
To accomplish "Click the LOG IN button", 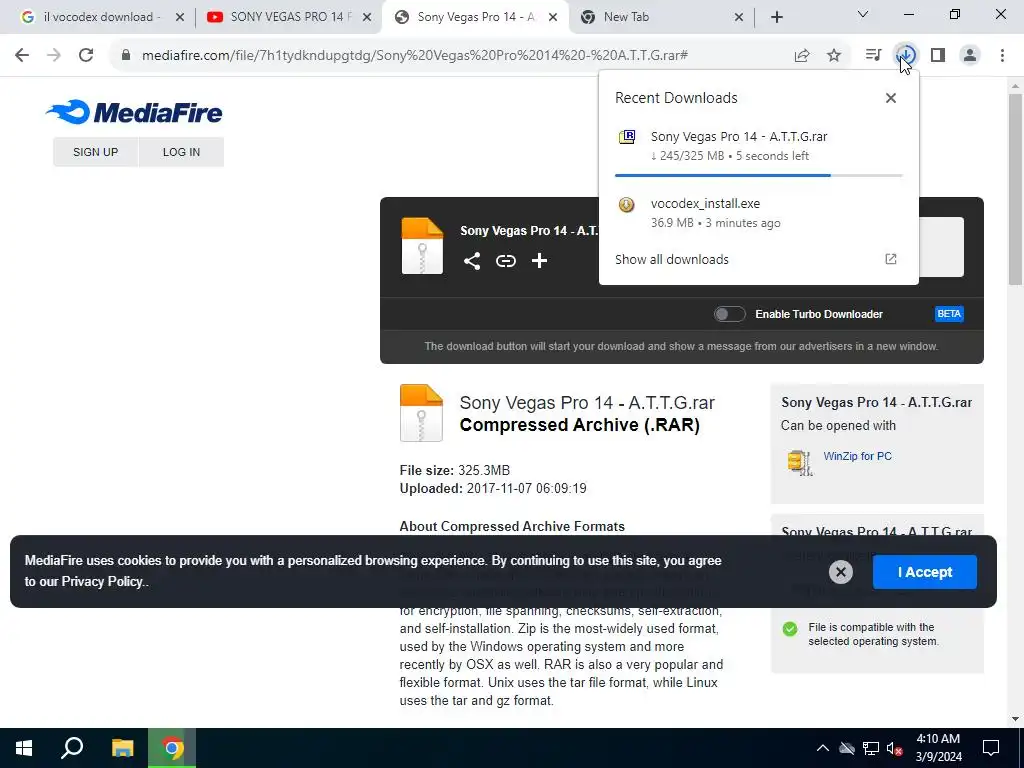I will (x=182, y=152).
